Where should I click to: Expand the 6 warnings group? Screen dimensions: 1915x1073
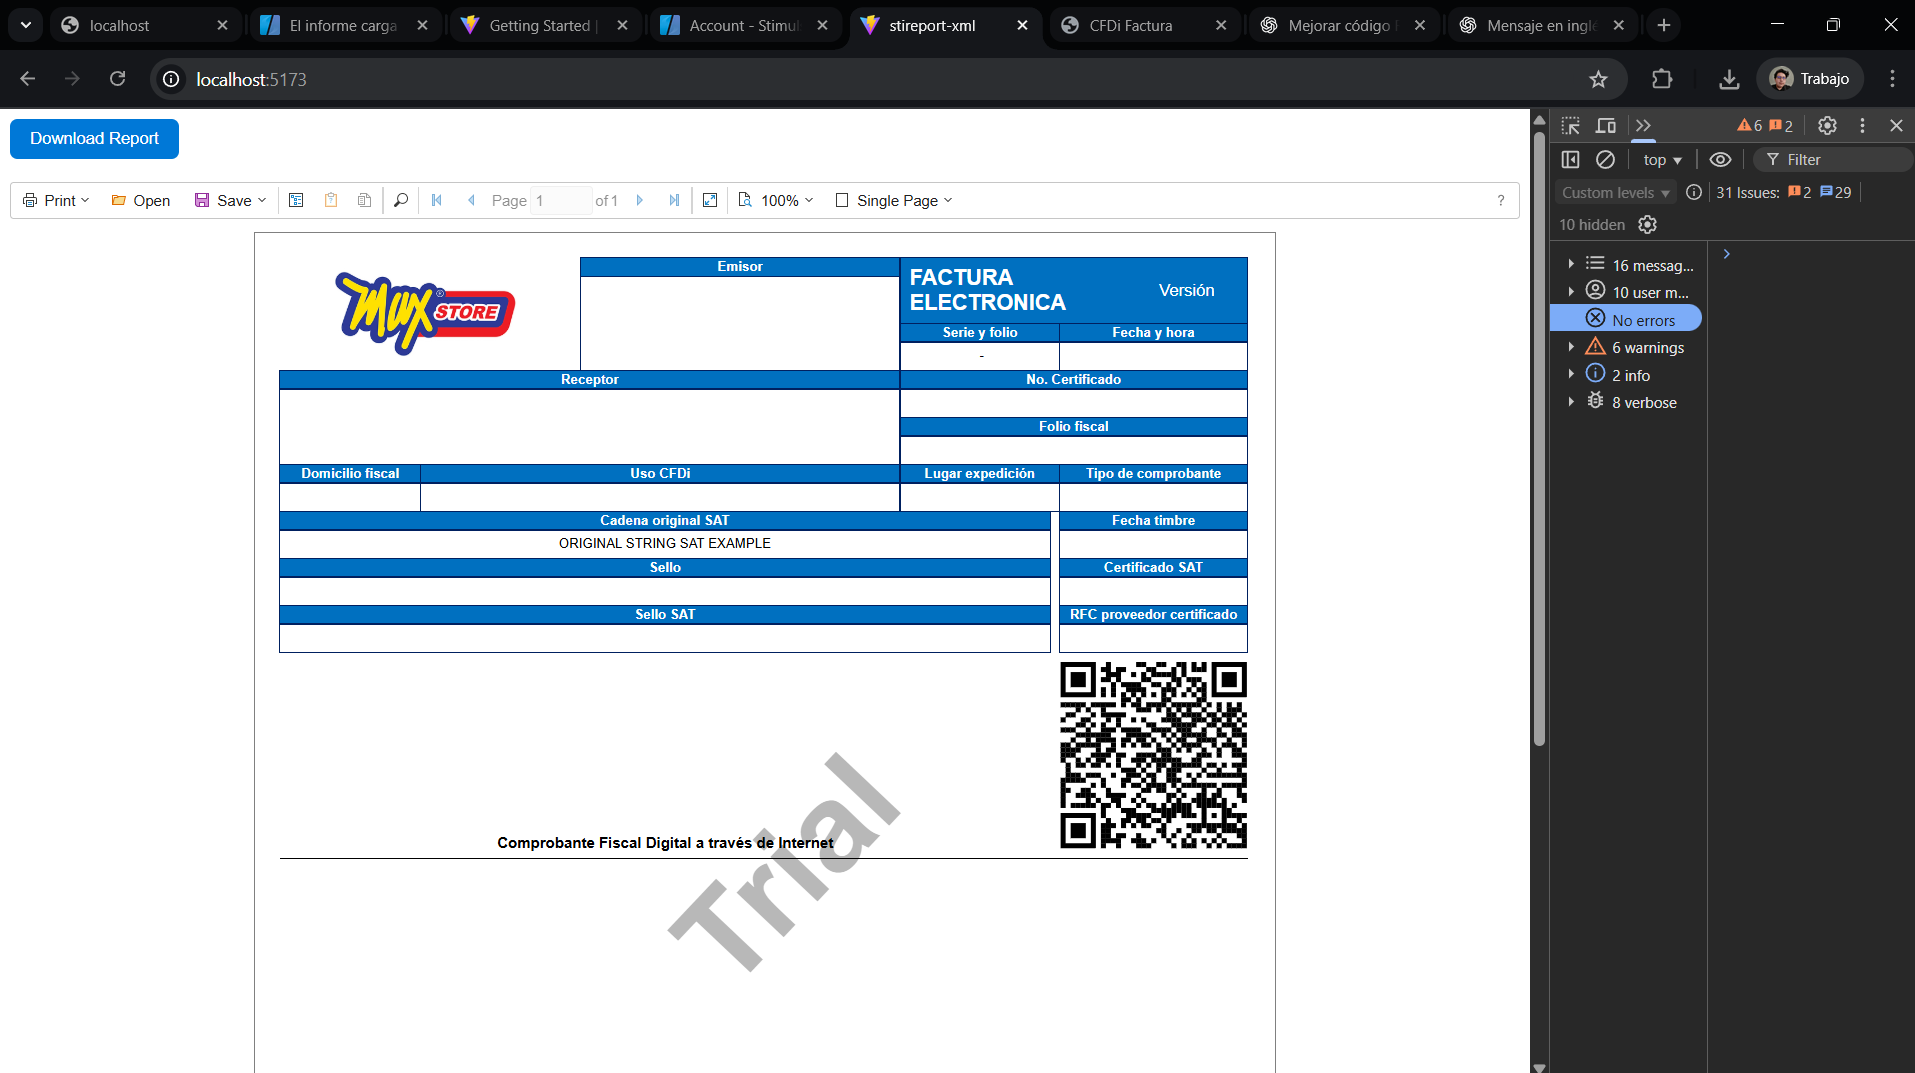pyautogui.click(x=1571, y=347)
